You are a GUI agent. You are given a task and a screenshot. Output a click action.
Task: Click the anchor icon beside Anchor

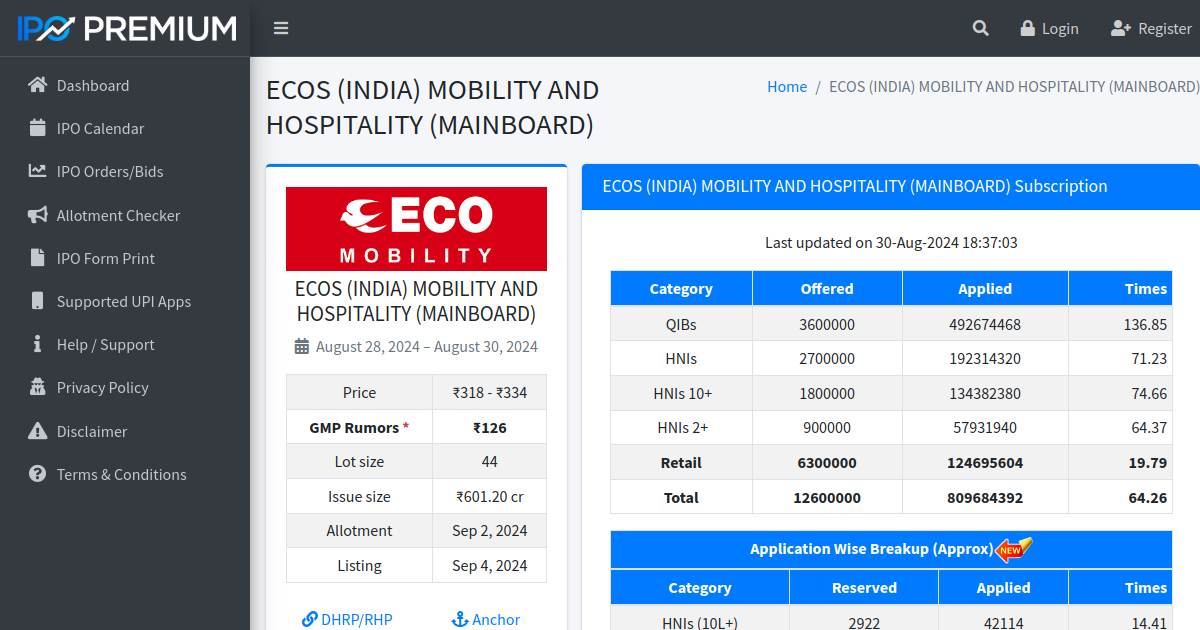pos(459,619)
